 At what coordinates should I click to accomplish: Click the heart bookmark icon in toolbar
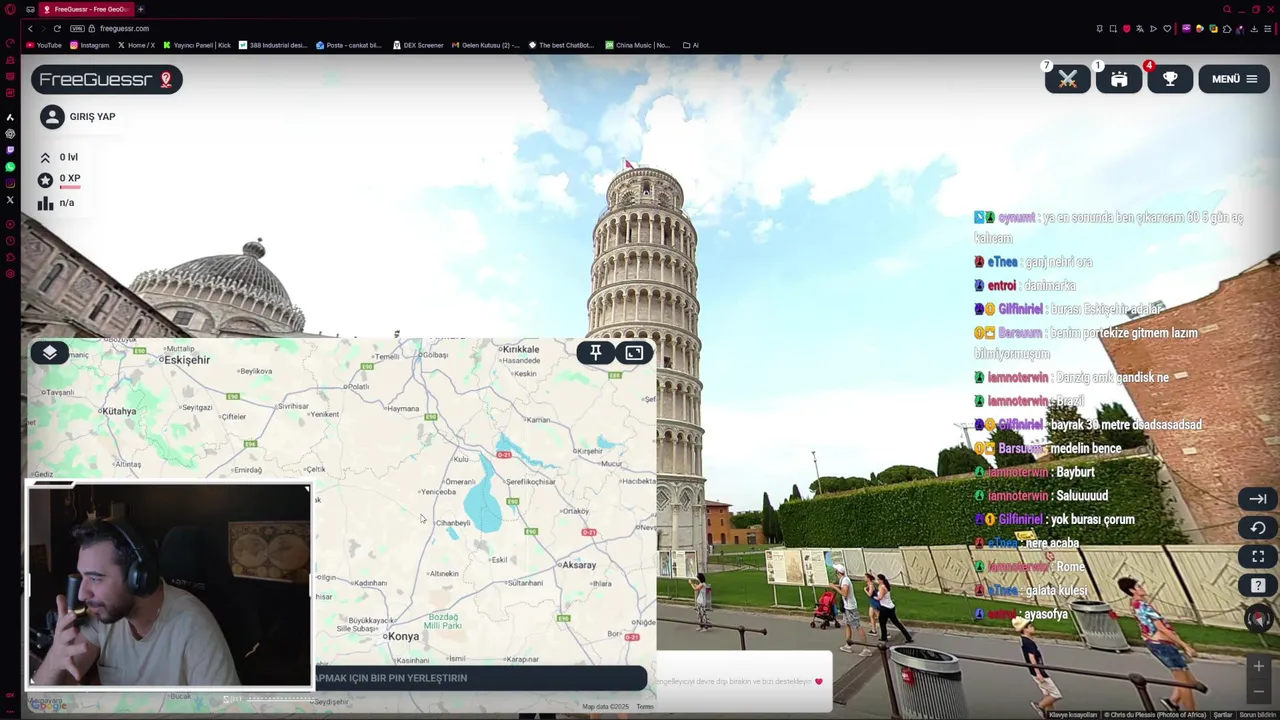coord(1166,28)
